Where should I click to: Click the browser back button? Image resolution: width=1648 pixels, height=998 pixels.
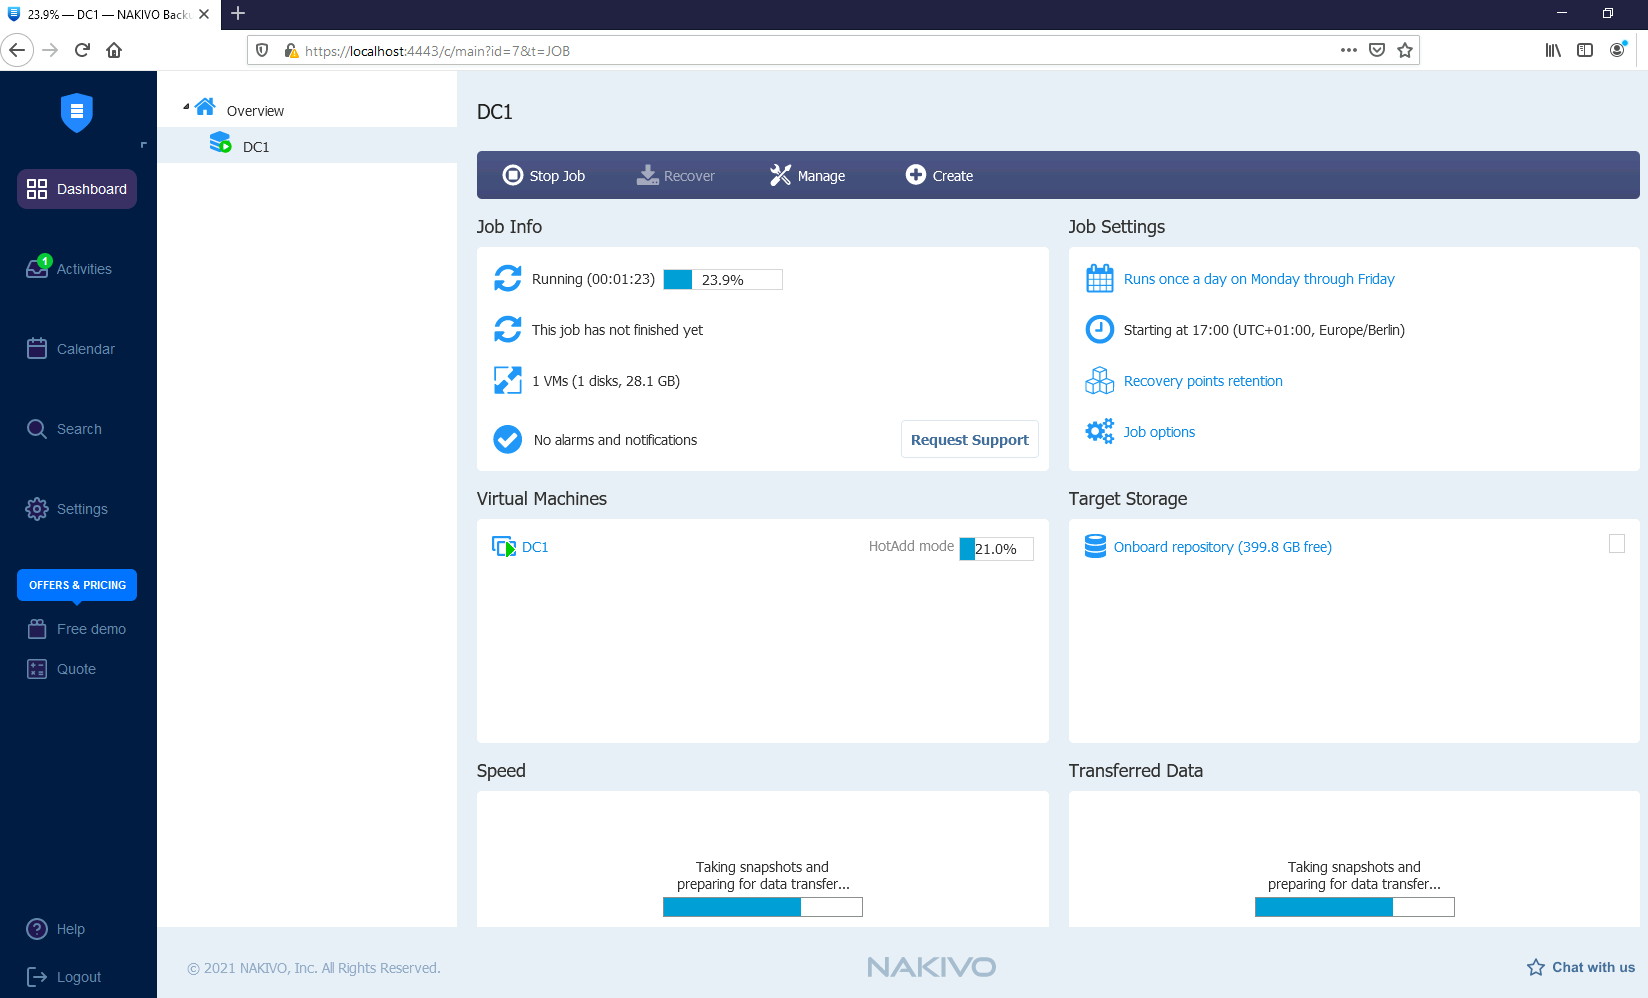[17, 50]
